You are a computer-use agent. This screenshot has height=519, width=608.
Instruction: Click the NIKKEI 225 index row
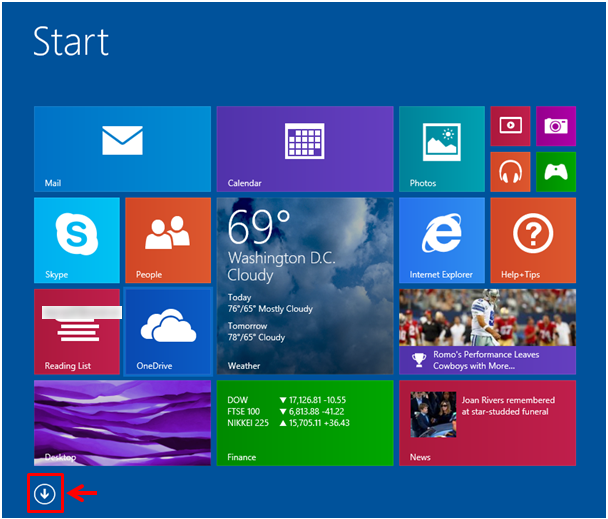288,423
